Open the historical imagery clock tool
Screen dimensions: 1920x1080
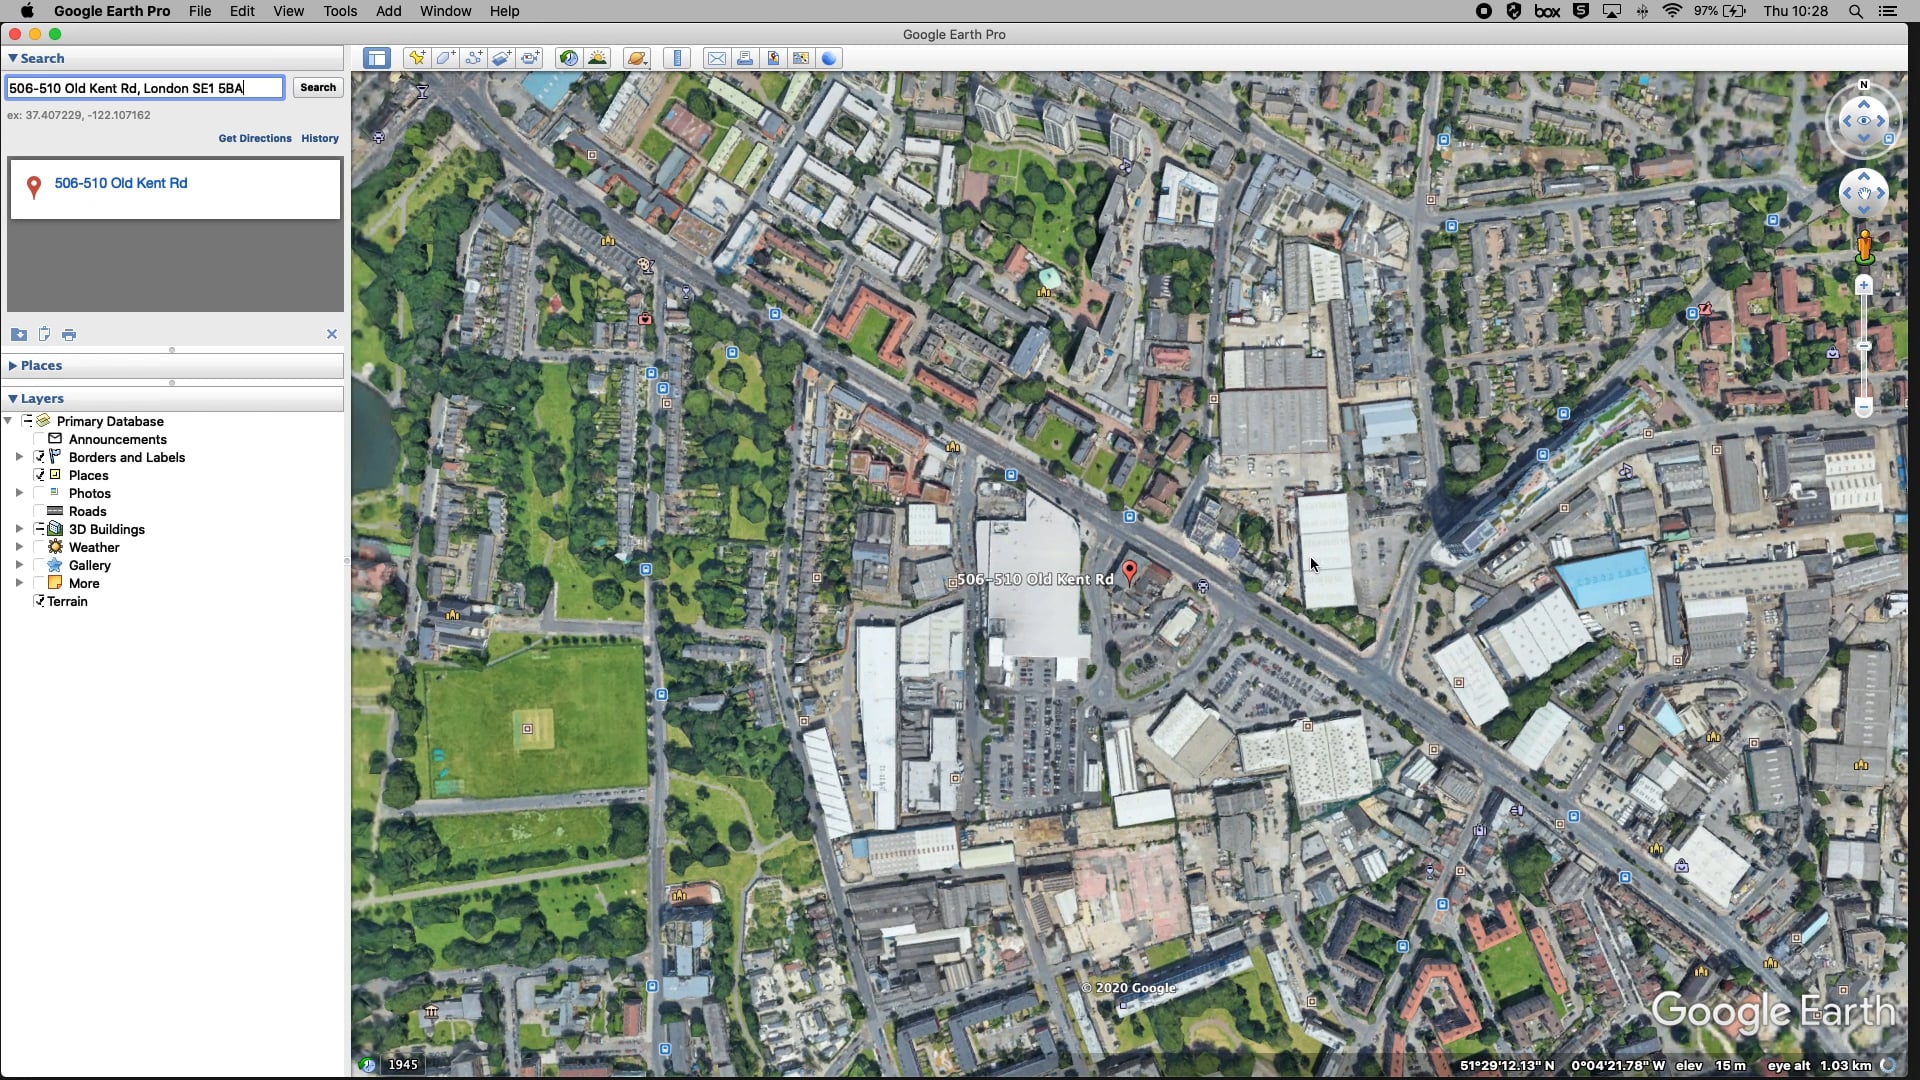point(568,58)
